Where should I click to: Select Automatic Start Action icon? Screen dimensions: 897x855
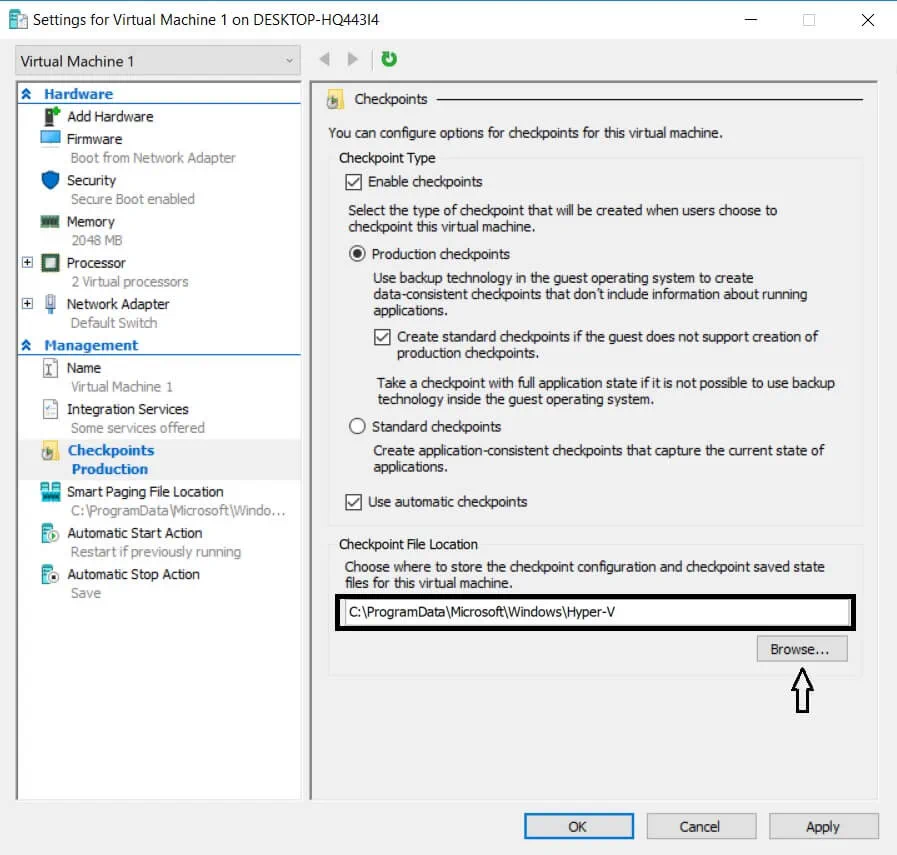[x=50, y=533]
